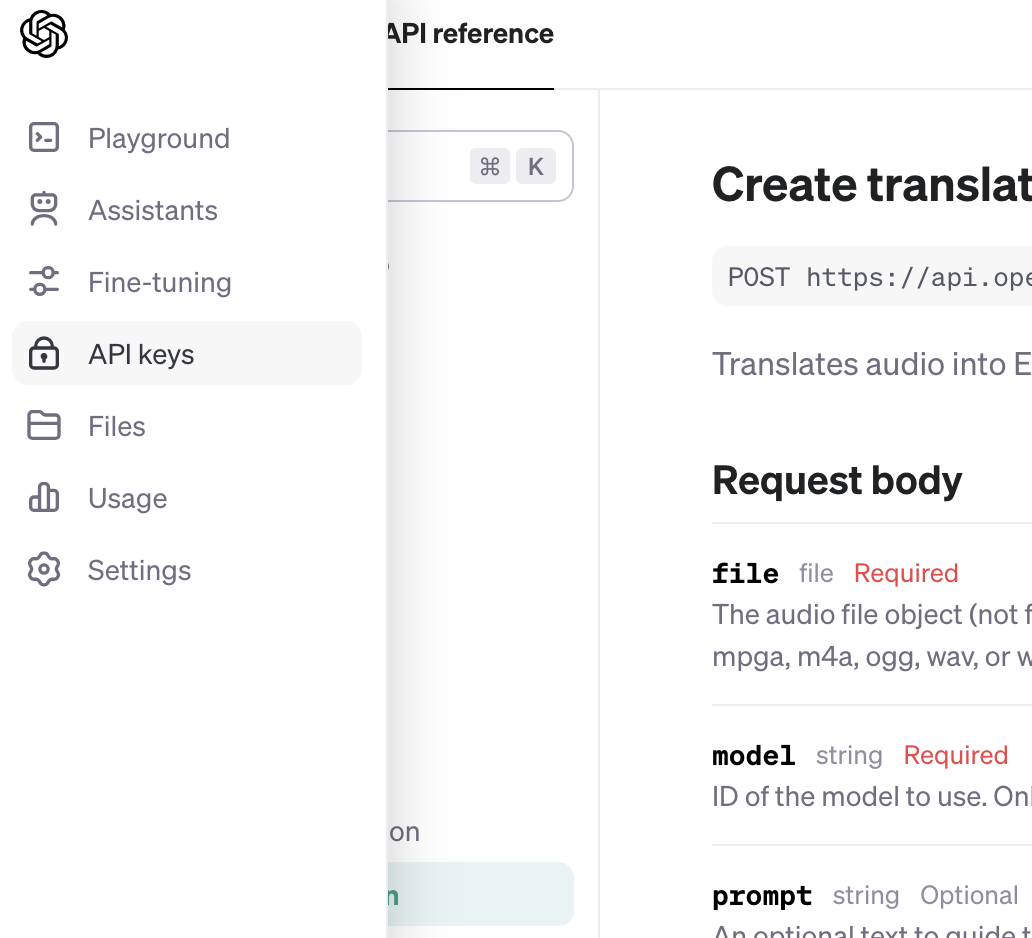Viewport: 1032px width, 938px height.
Task: Click the prompt parameter name
Action: (x=762, y=896)
